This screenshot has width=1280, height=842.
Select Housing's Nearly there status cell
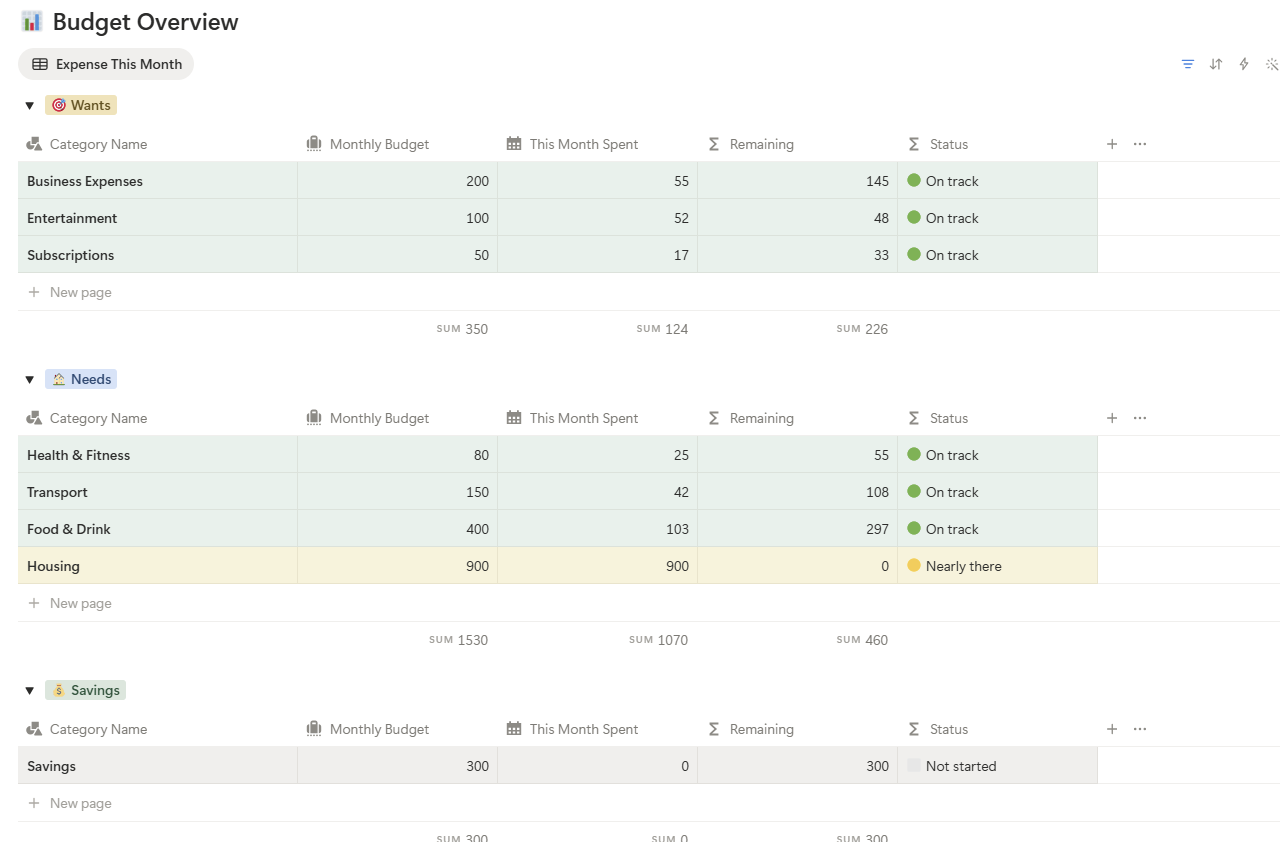(998, 566)
